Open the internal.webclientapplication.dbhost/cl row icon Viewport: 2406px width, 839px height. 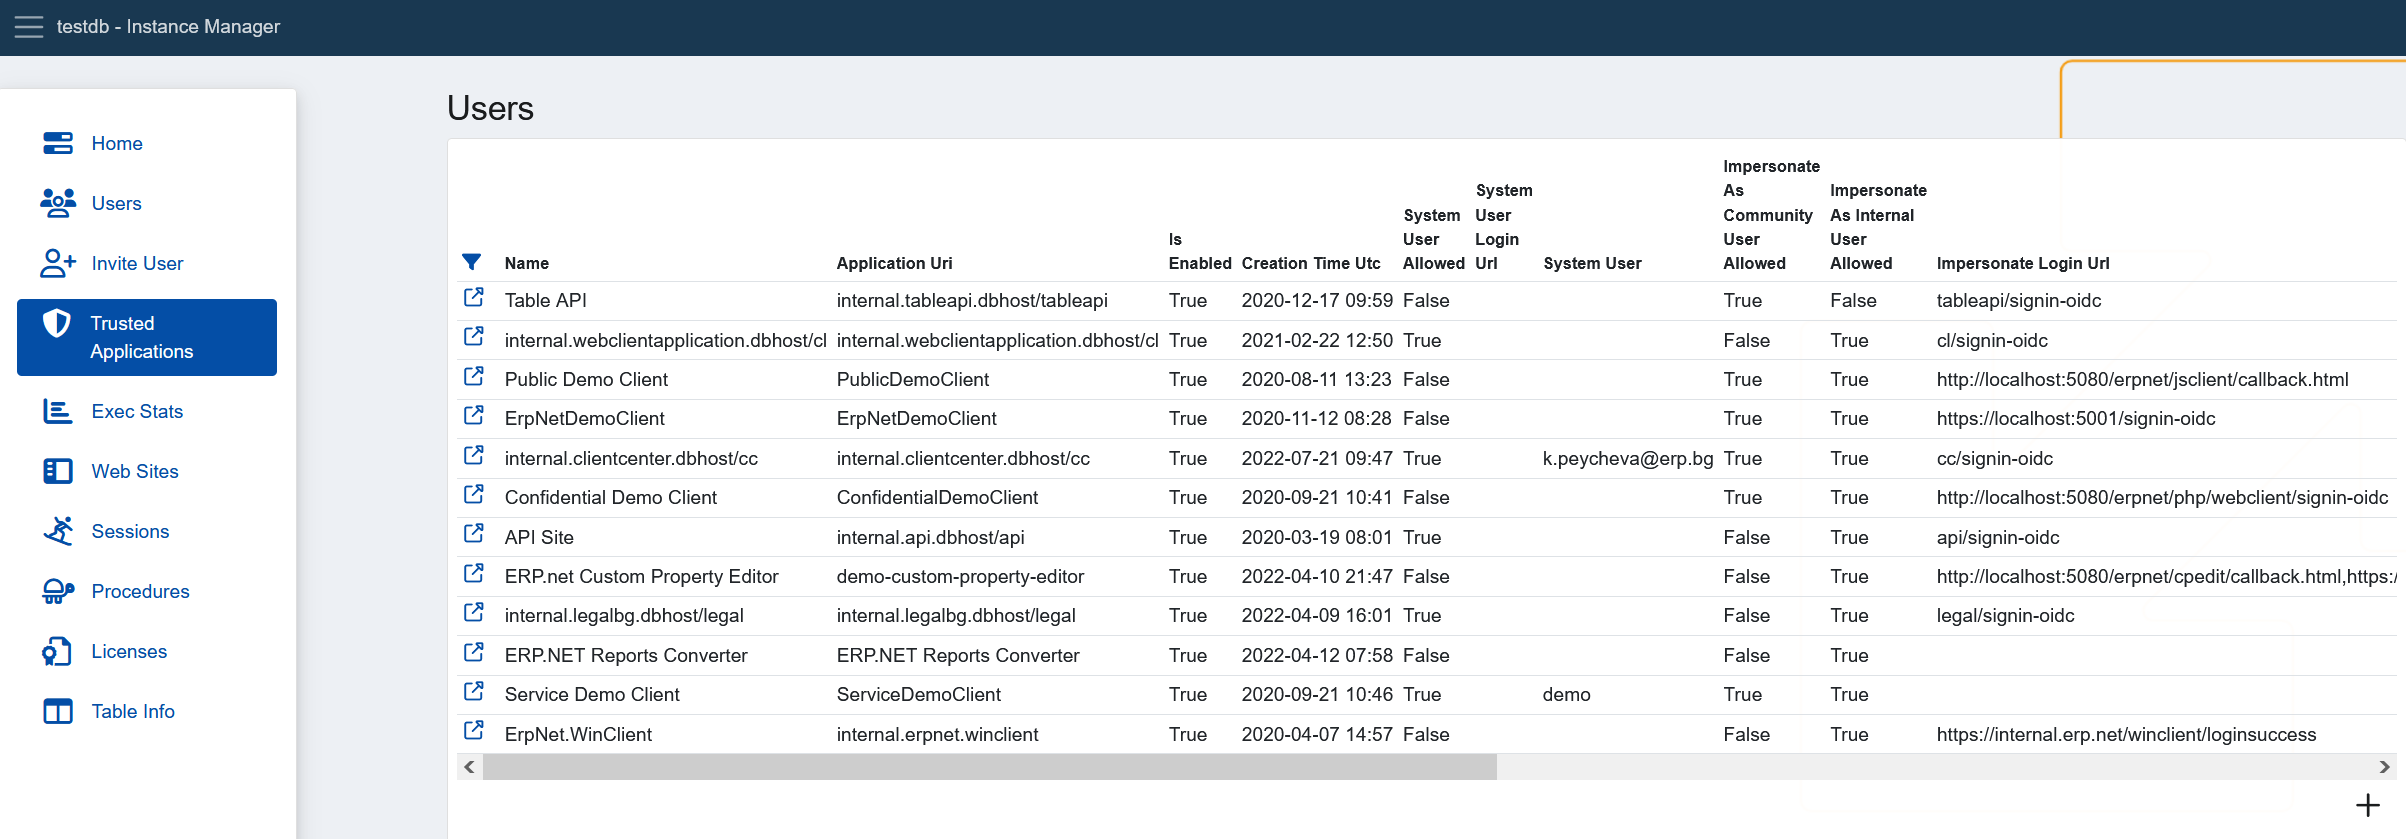click(x=474, y=337)
